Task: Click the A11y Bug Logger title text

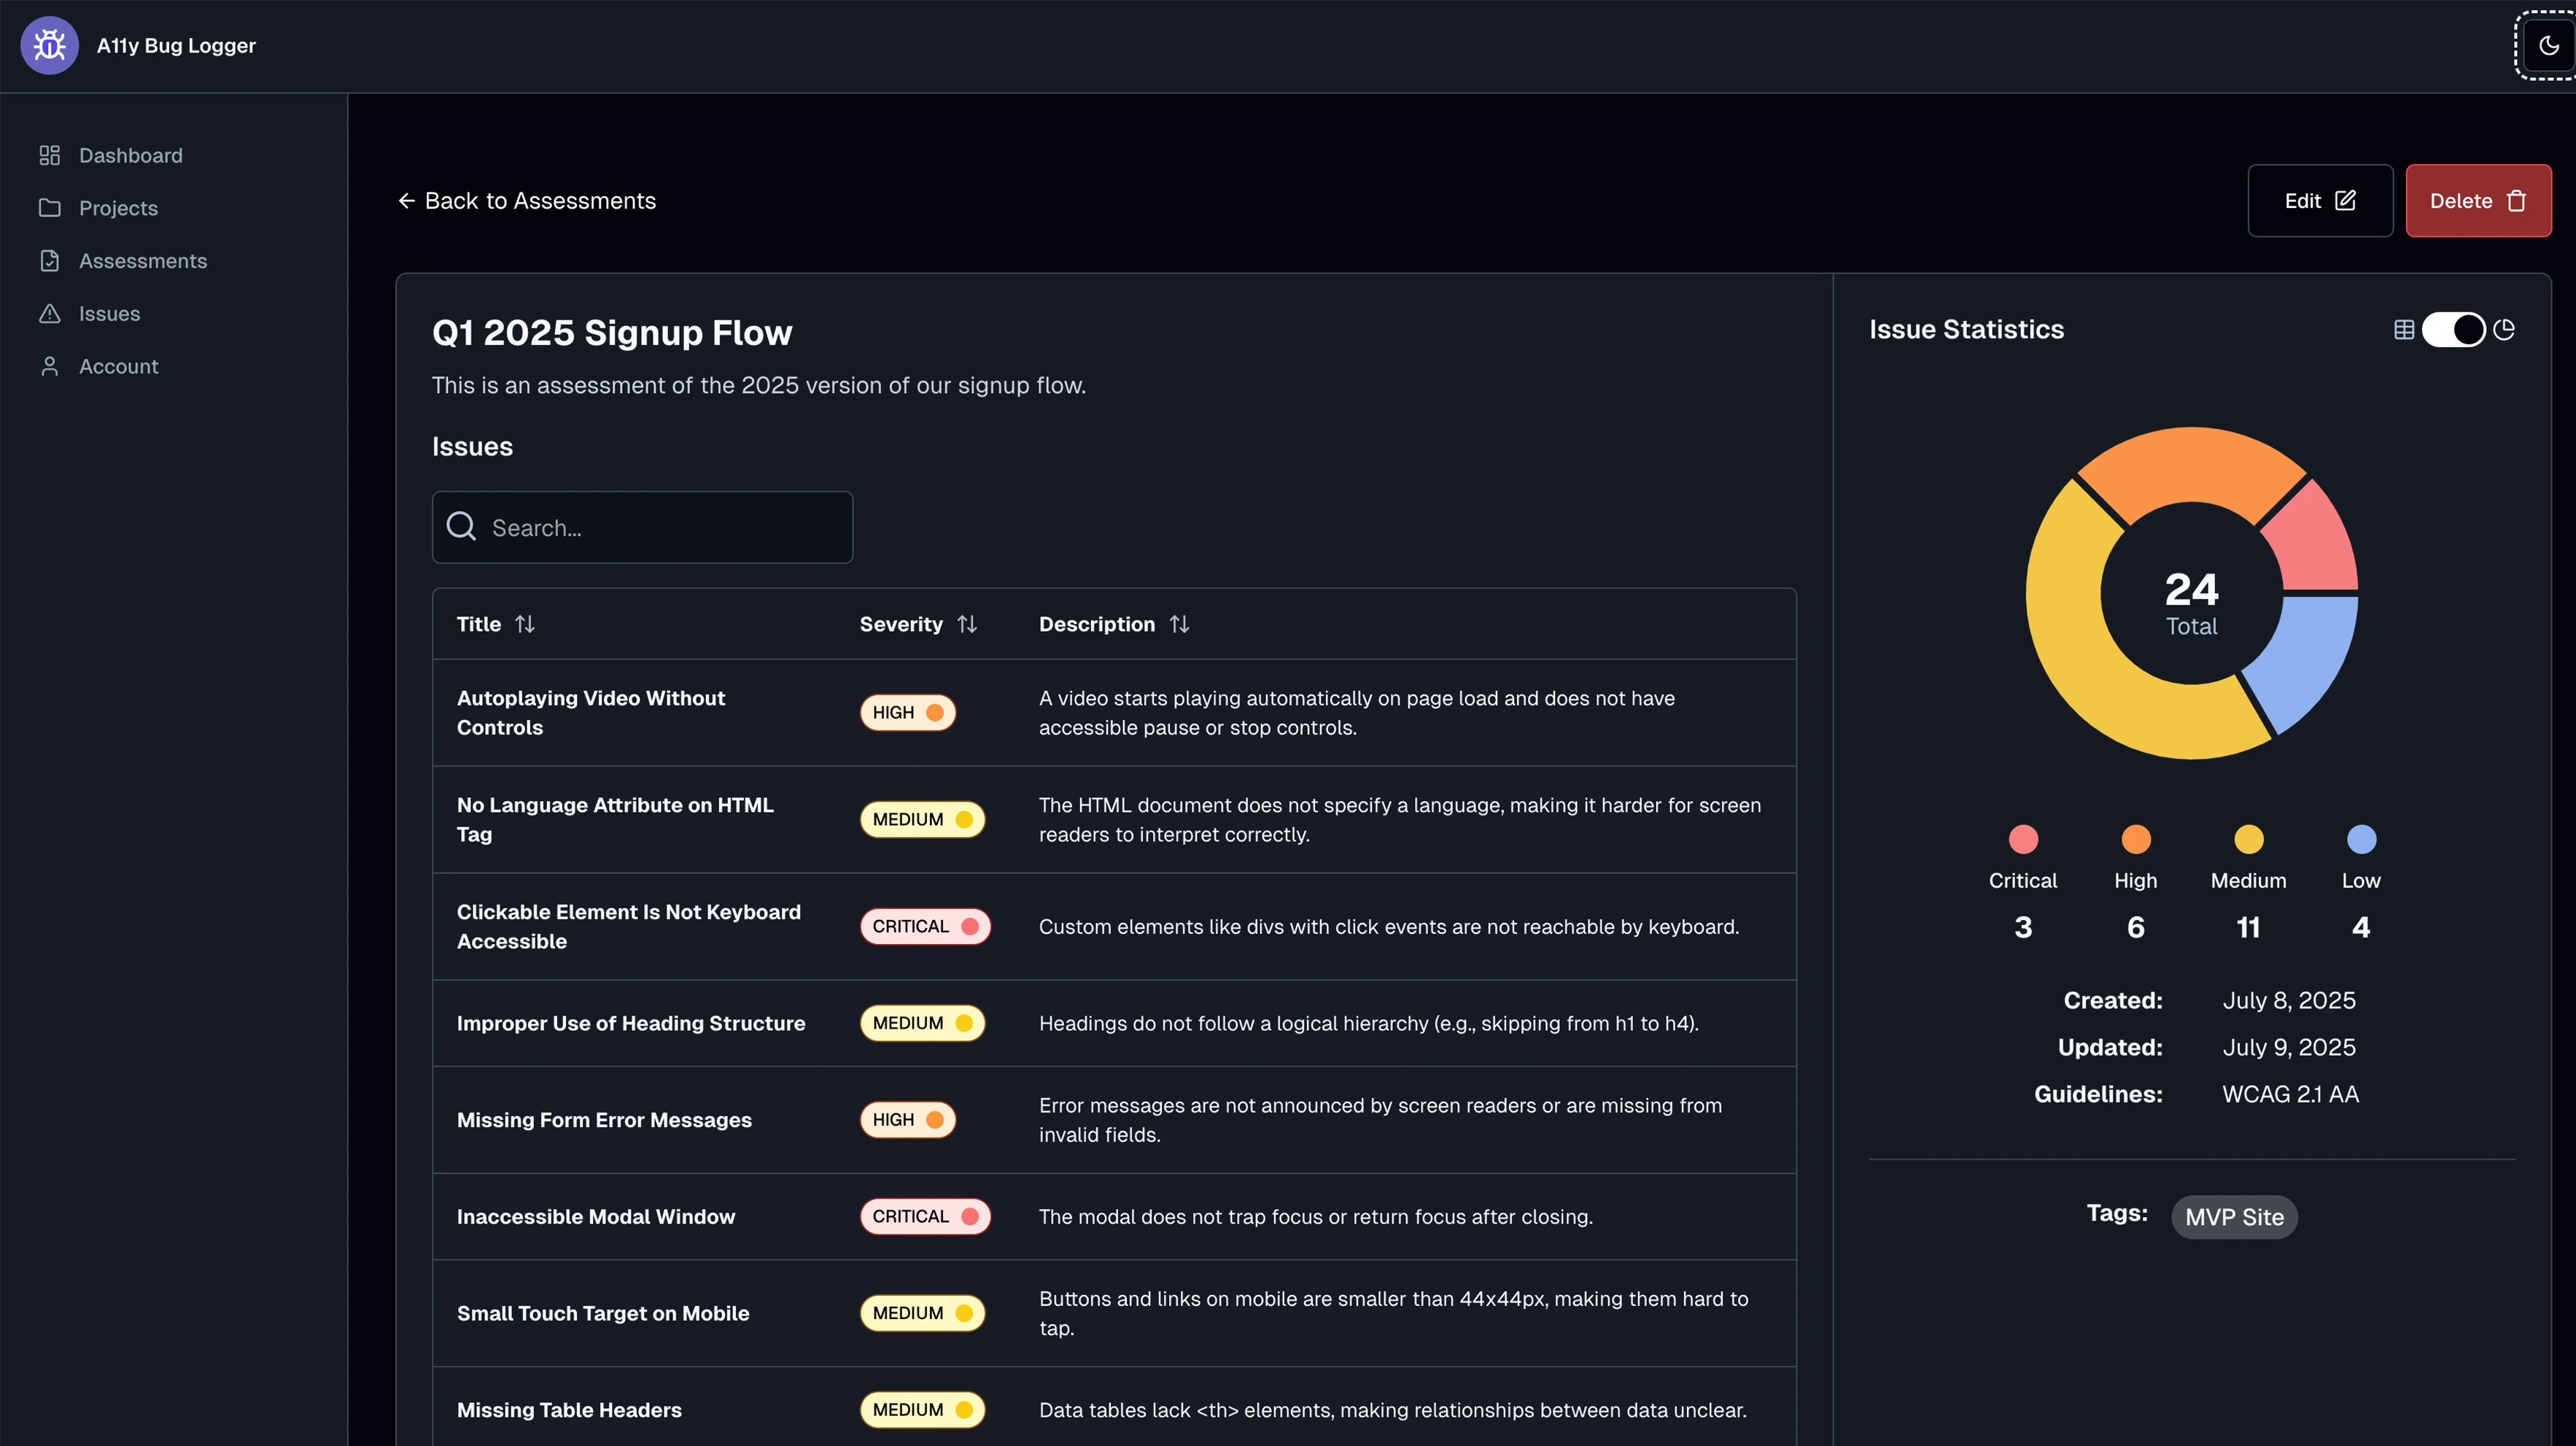Action: (x=176, y=46)
